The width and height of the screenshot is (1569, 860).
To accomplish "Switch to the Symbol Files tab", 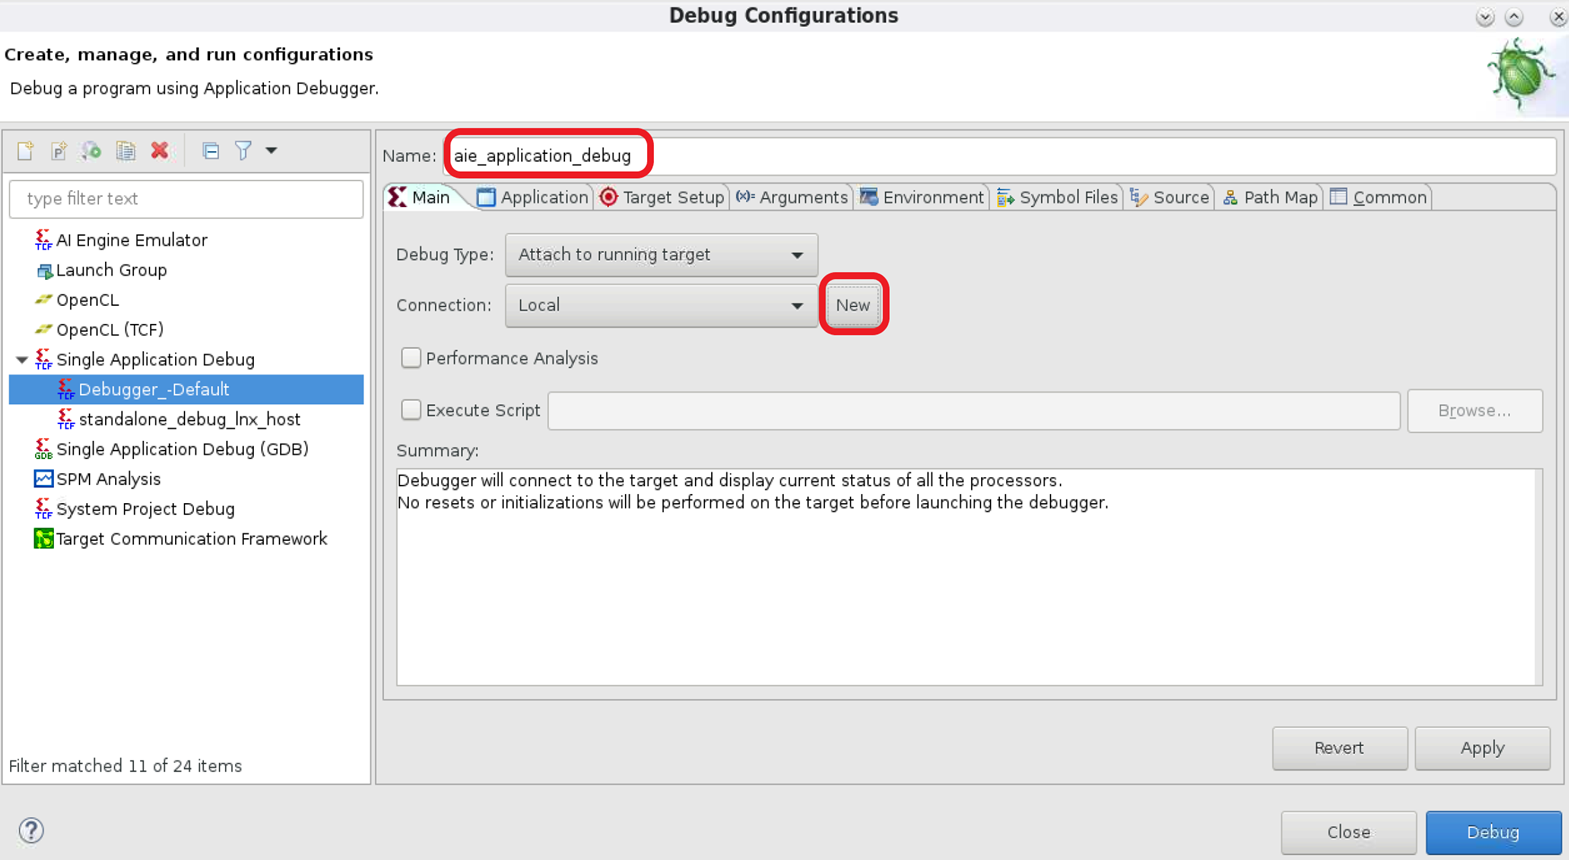I will tap(1057, 198).
